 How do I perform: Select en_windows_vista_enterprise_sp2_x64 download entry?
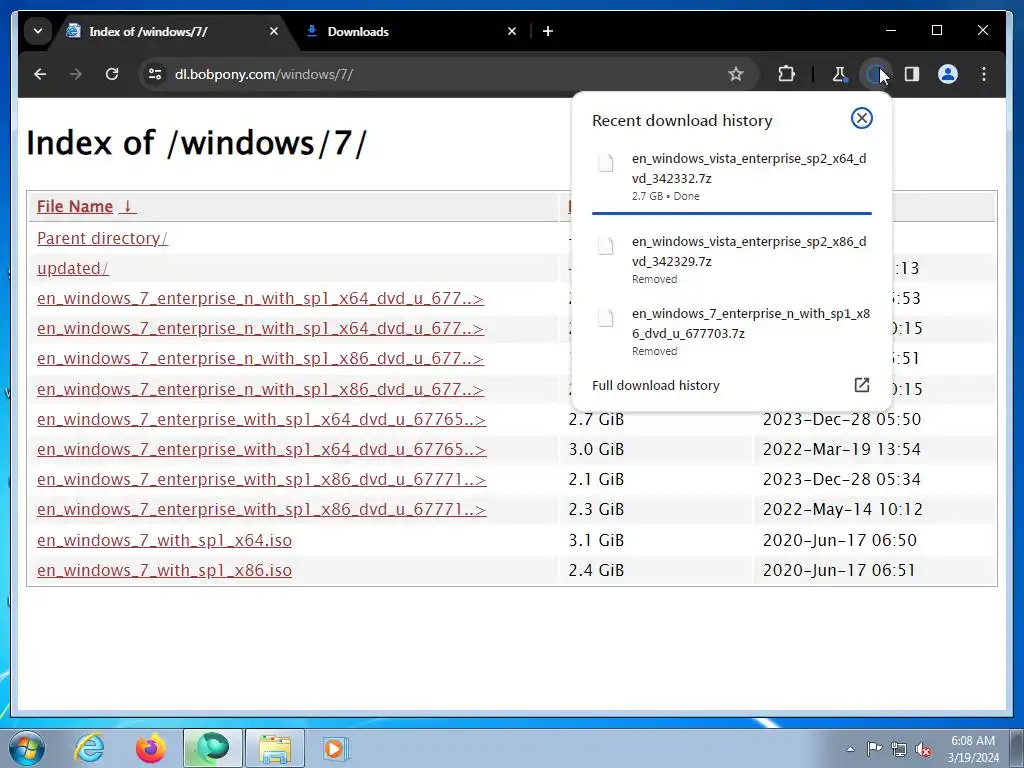pyautogui.click(x=731, y=176)
